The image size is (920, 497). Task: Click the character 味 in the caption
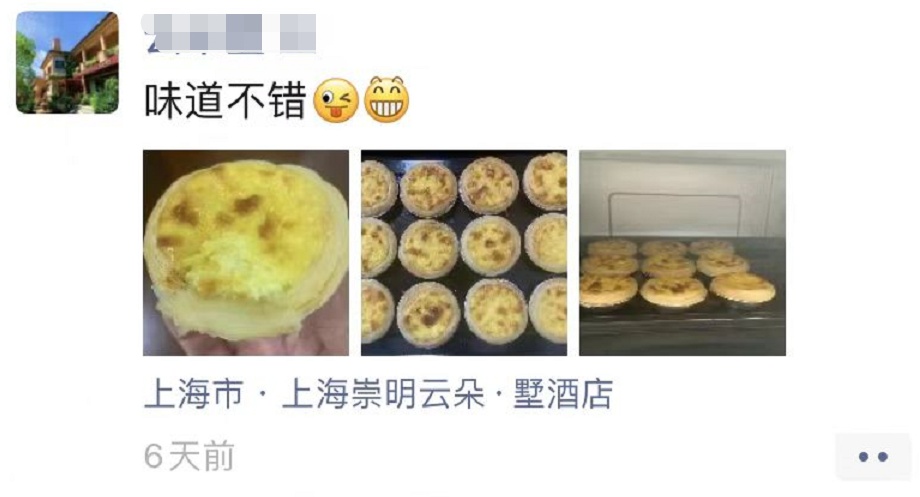pos(164,101)
